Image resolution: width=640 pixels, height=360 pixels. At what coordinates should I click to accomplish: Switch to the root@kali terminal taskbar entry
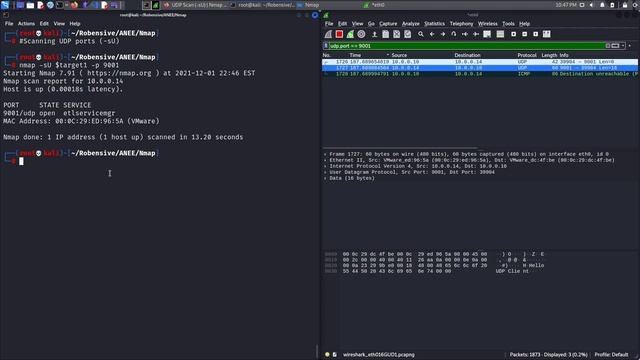click(262, 5)
